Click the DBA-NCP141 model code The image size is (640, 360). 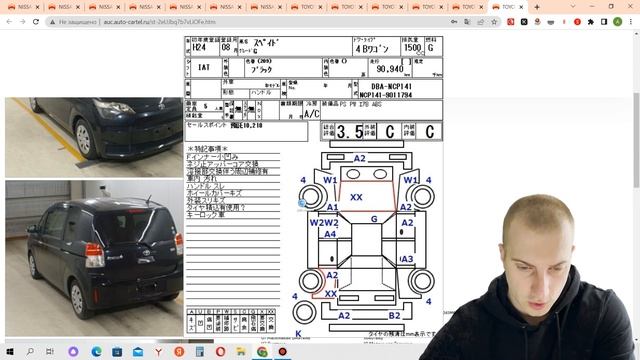(x=391, y=87)
